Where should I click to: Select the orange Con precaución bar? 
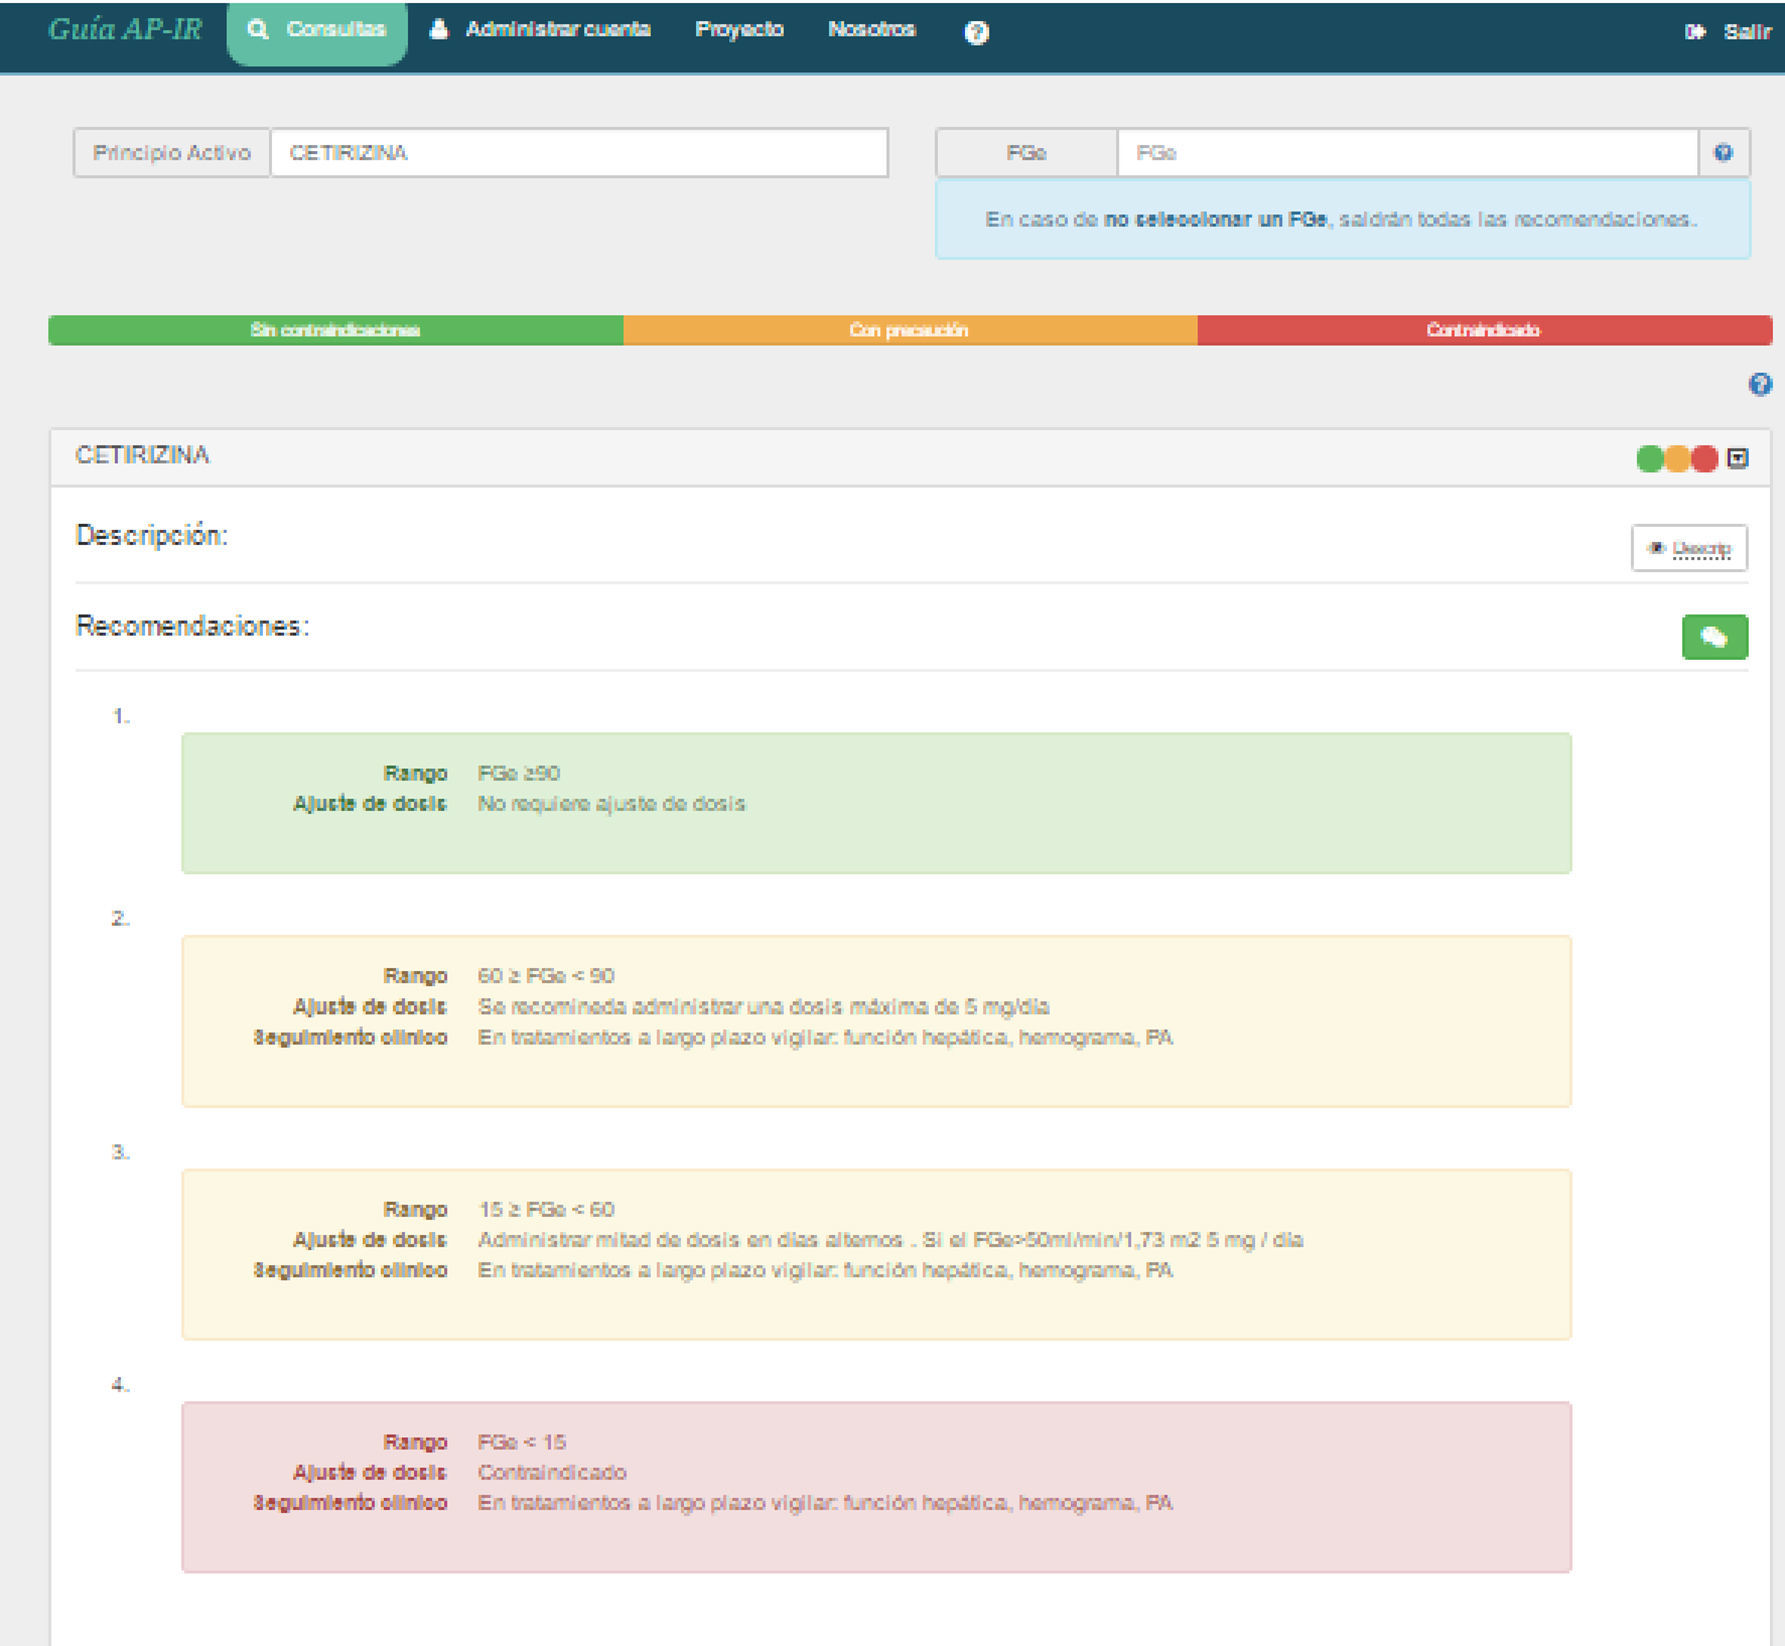pyautogui.click(x=909, y=330)
